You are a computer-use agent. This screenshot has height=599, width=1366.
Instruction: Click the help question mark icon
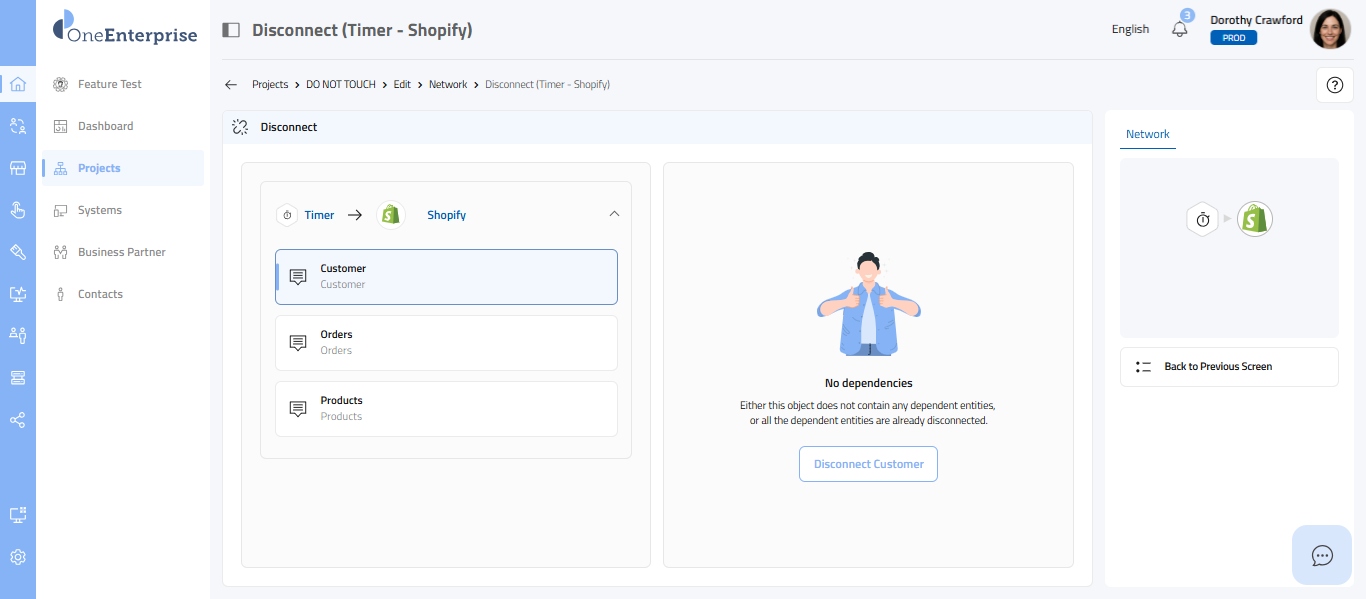1334,85
